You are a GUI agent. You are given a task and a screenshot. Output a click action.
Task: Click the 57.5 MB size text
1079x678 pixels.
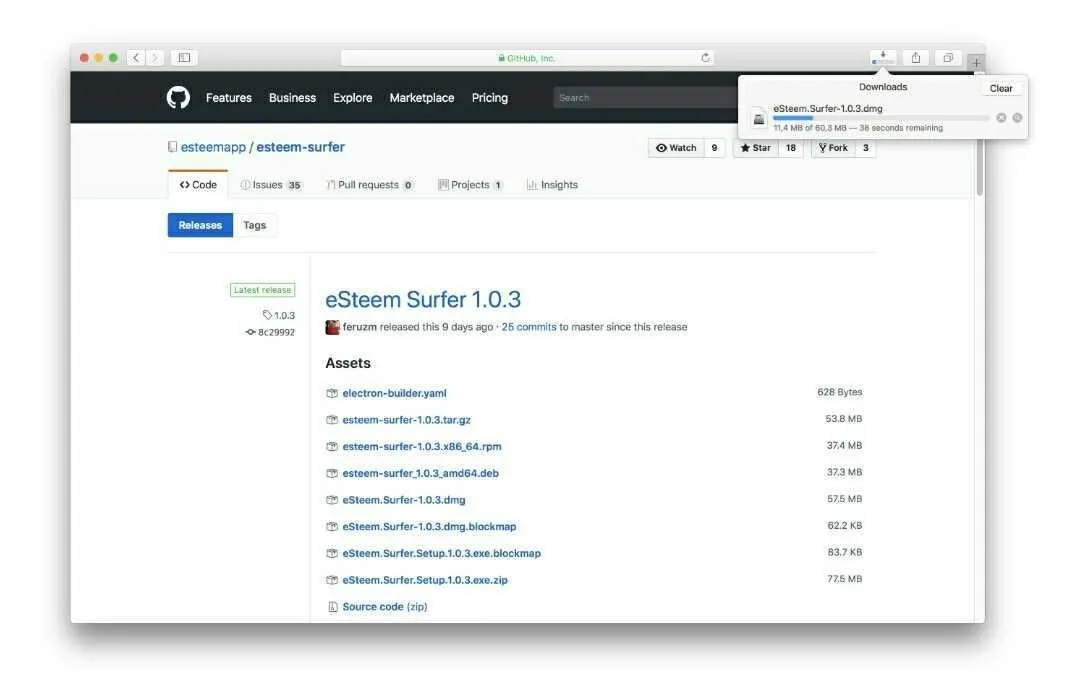844,499
